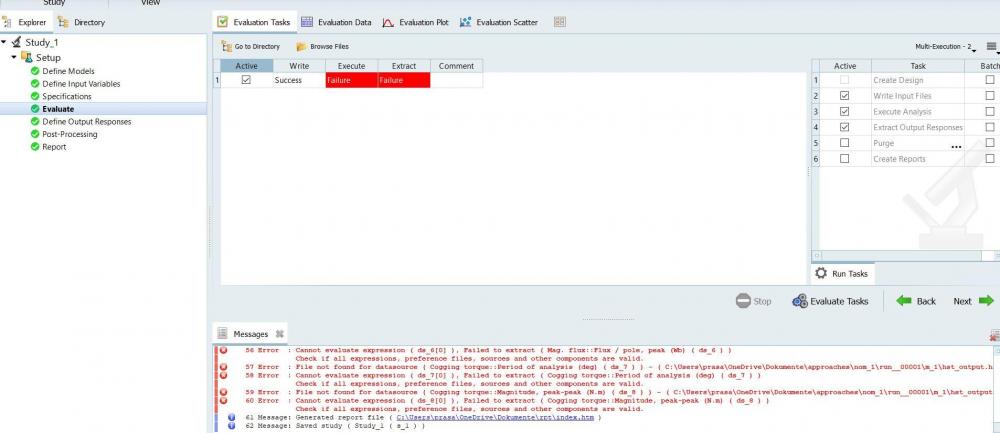Click the horizontal scrollbar under task list
Image resolution: width=1000 pixels, height=433 pixels.
click(901, 255)
